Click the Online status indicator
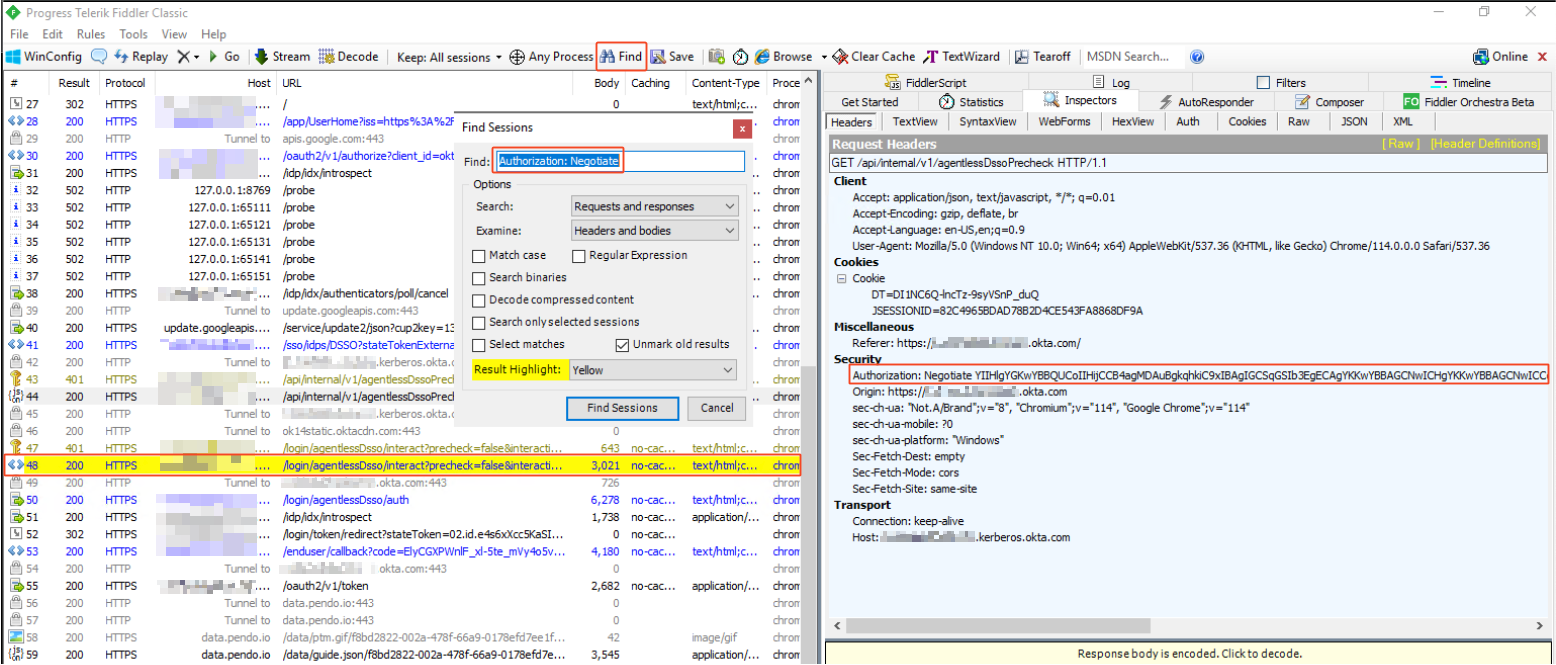This screenshot has width=1556, height=665. (x=1501, y=57)
